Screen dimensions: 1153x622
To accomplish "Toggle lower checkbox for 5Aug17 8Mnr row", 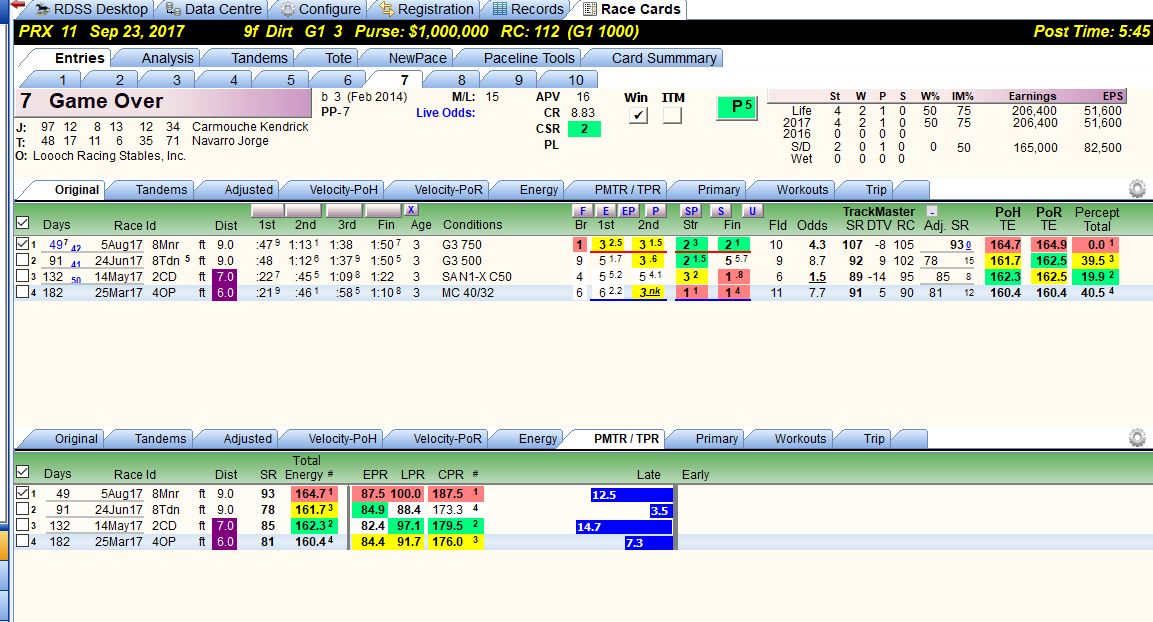I will pyautogui.click(x=22, y=493).
